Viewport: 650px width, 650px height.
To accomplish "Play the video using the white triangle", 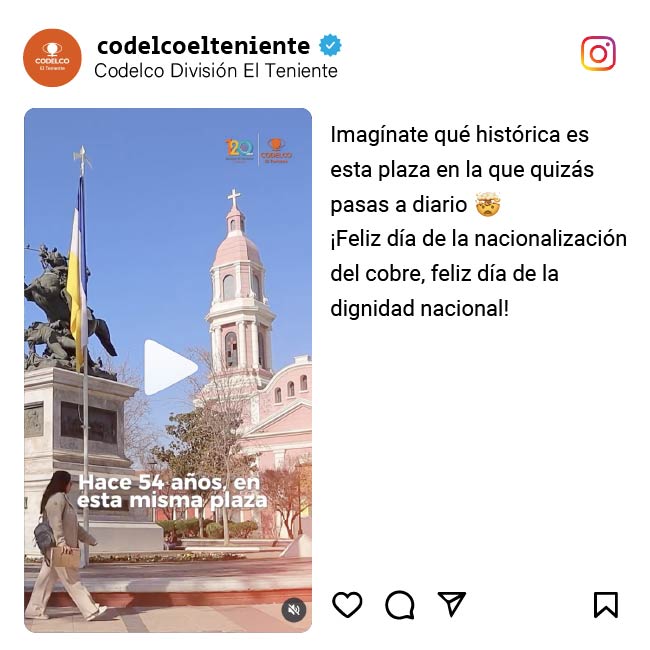I will [170, 367].
